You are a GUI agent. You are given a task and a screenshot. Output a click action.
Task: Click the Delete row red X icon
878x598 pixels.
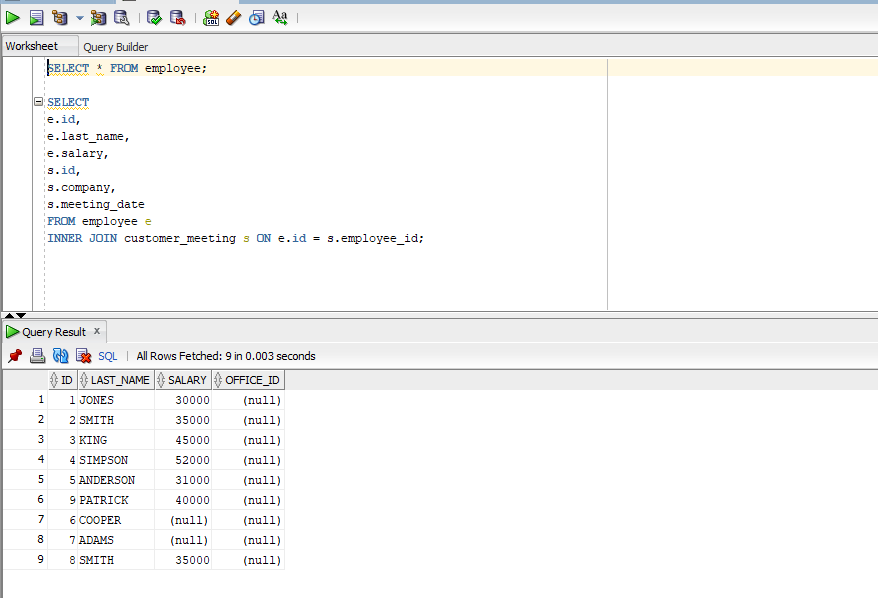[x=83, y=356]
